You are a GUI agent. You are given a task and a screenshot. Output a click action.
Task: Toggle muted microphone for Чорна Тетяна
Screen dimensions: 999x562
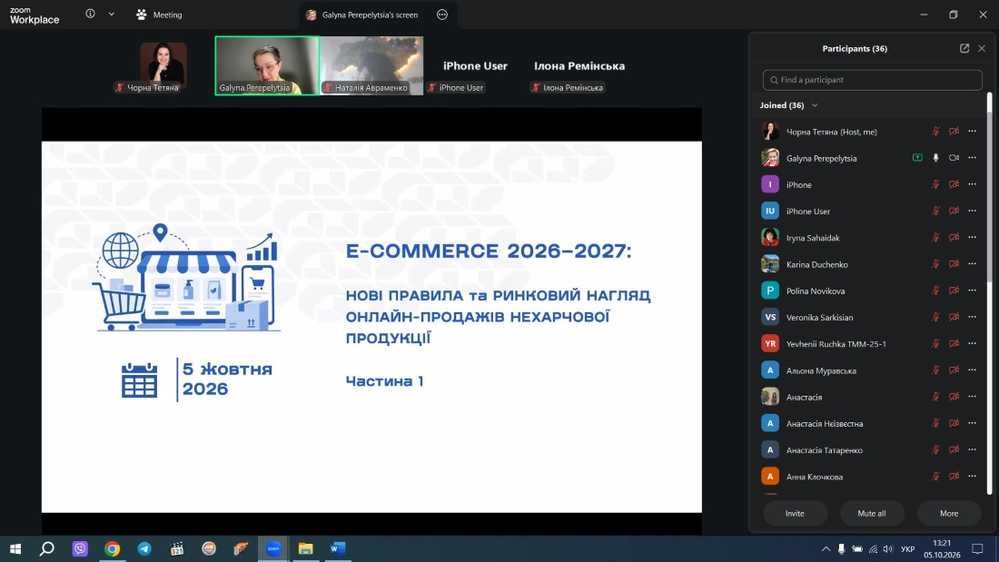935,131
